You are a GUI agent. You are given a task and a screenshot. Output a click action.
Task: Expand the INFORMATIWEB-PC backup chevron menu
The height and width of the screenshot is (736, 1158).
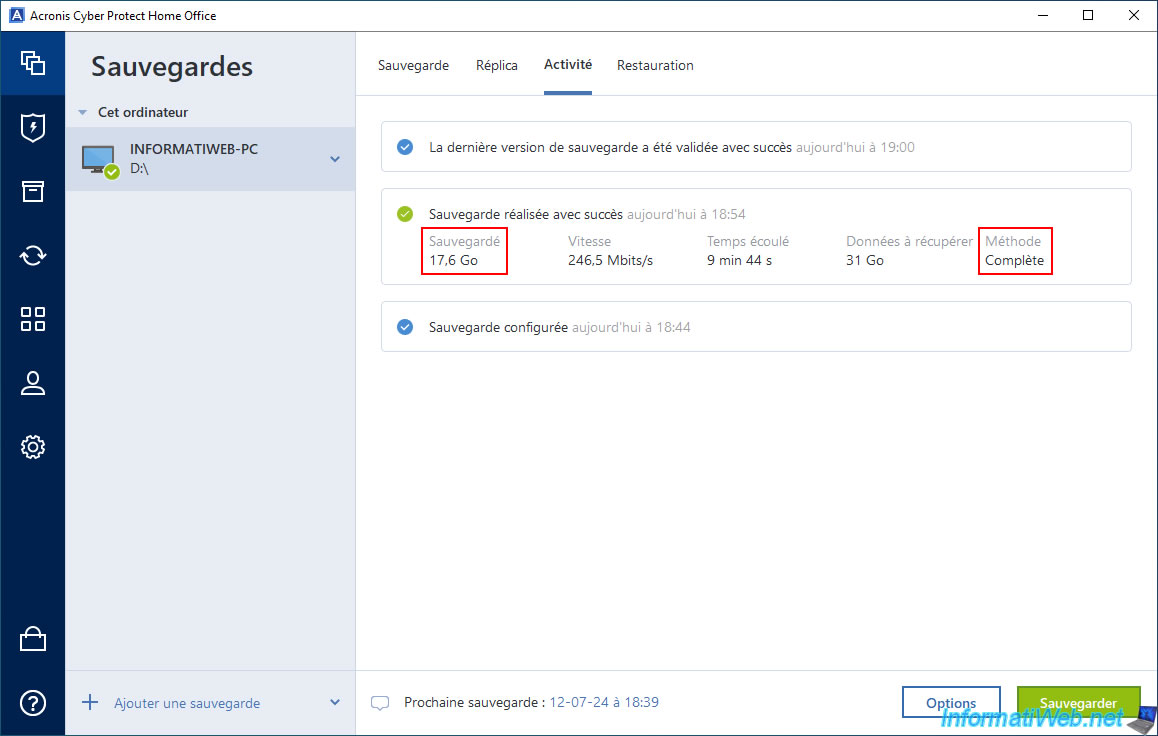coord(335,159)
